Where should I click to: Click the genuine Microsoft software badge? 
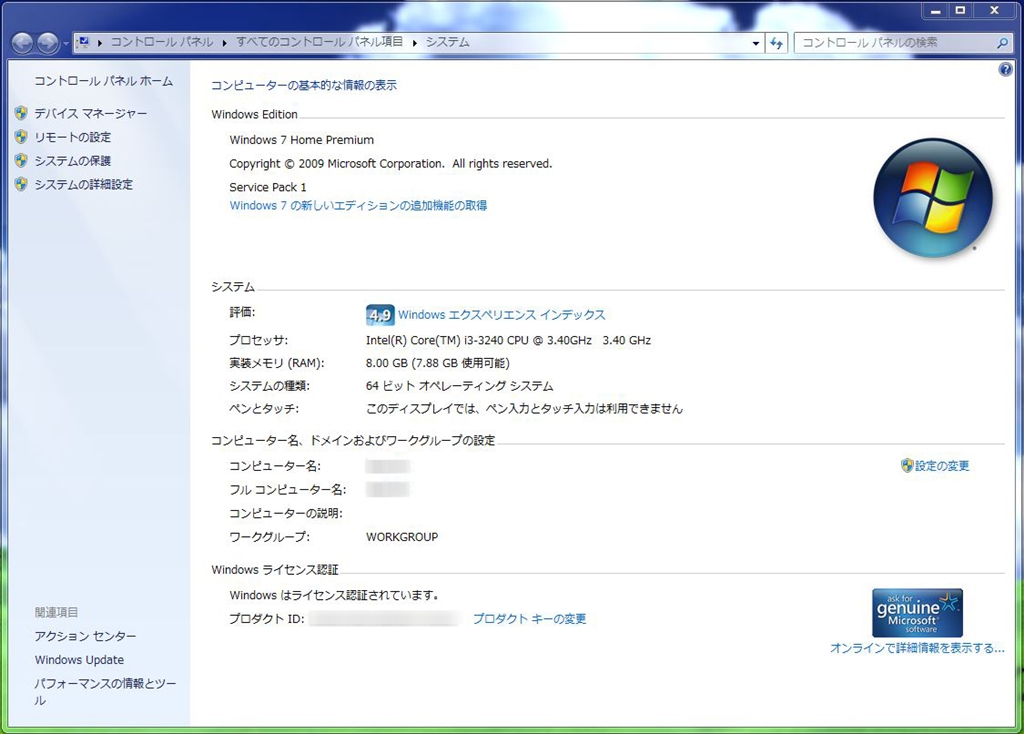tap(917, 613)
